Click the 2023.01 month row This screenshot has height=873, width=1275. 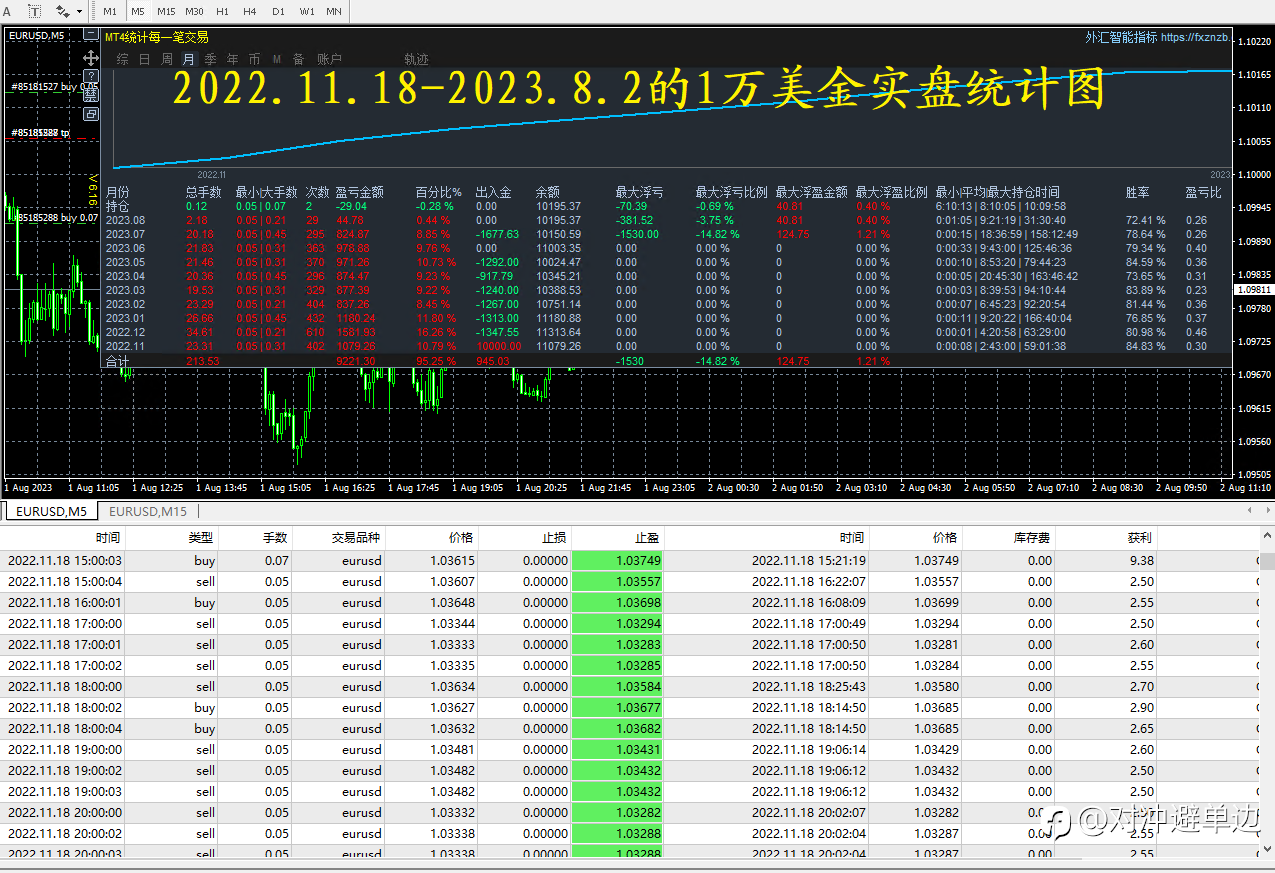click(665, 318)
